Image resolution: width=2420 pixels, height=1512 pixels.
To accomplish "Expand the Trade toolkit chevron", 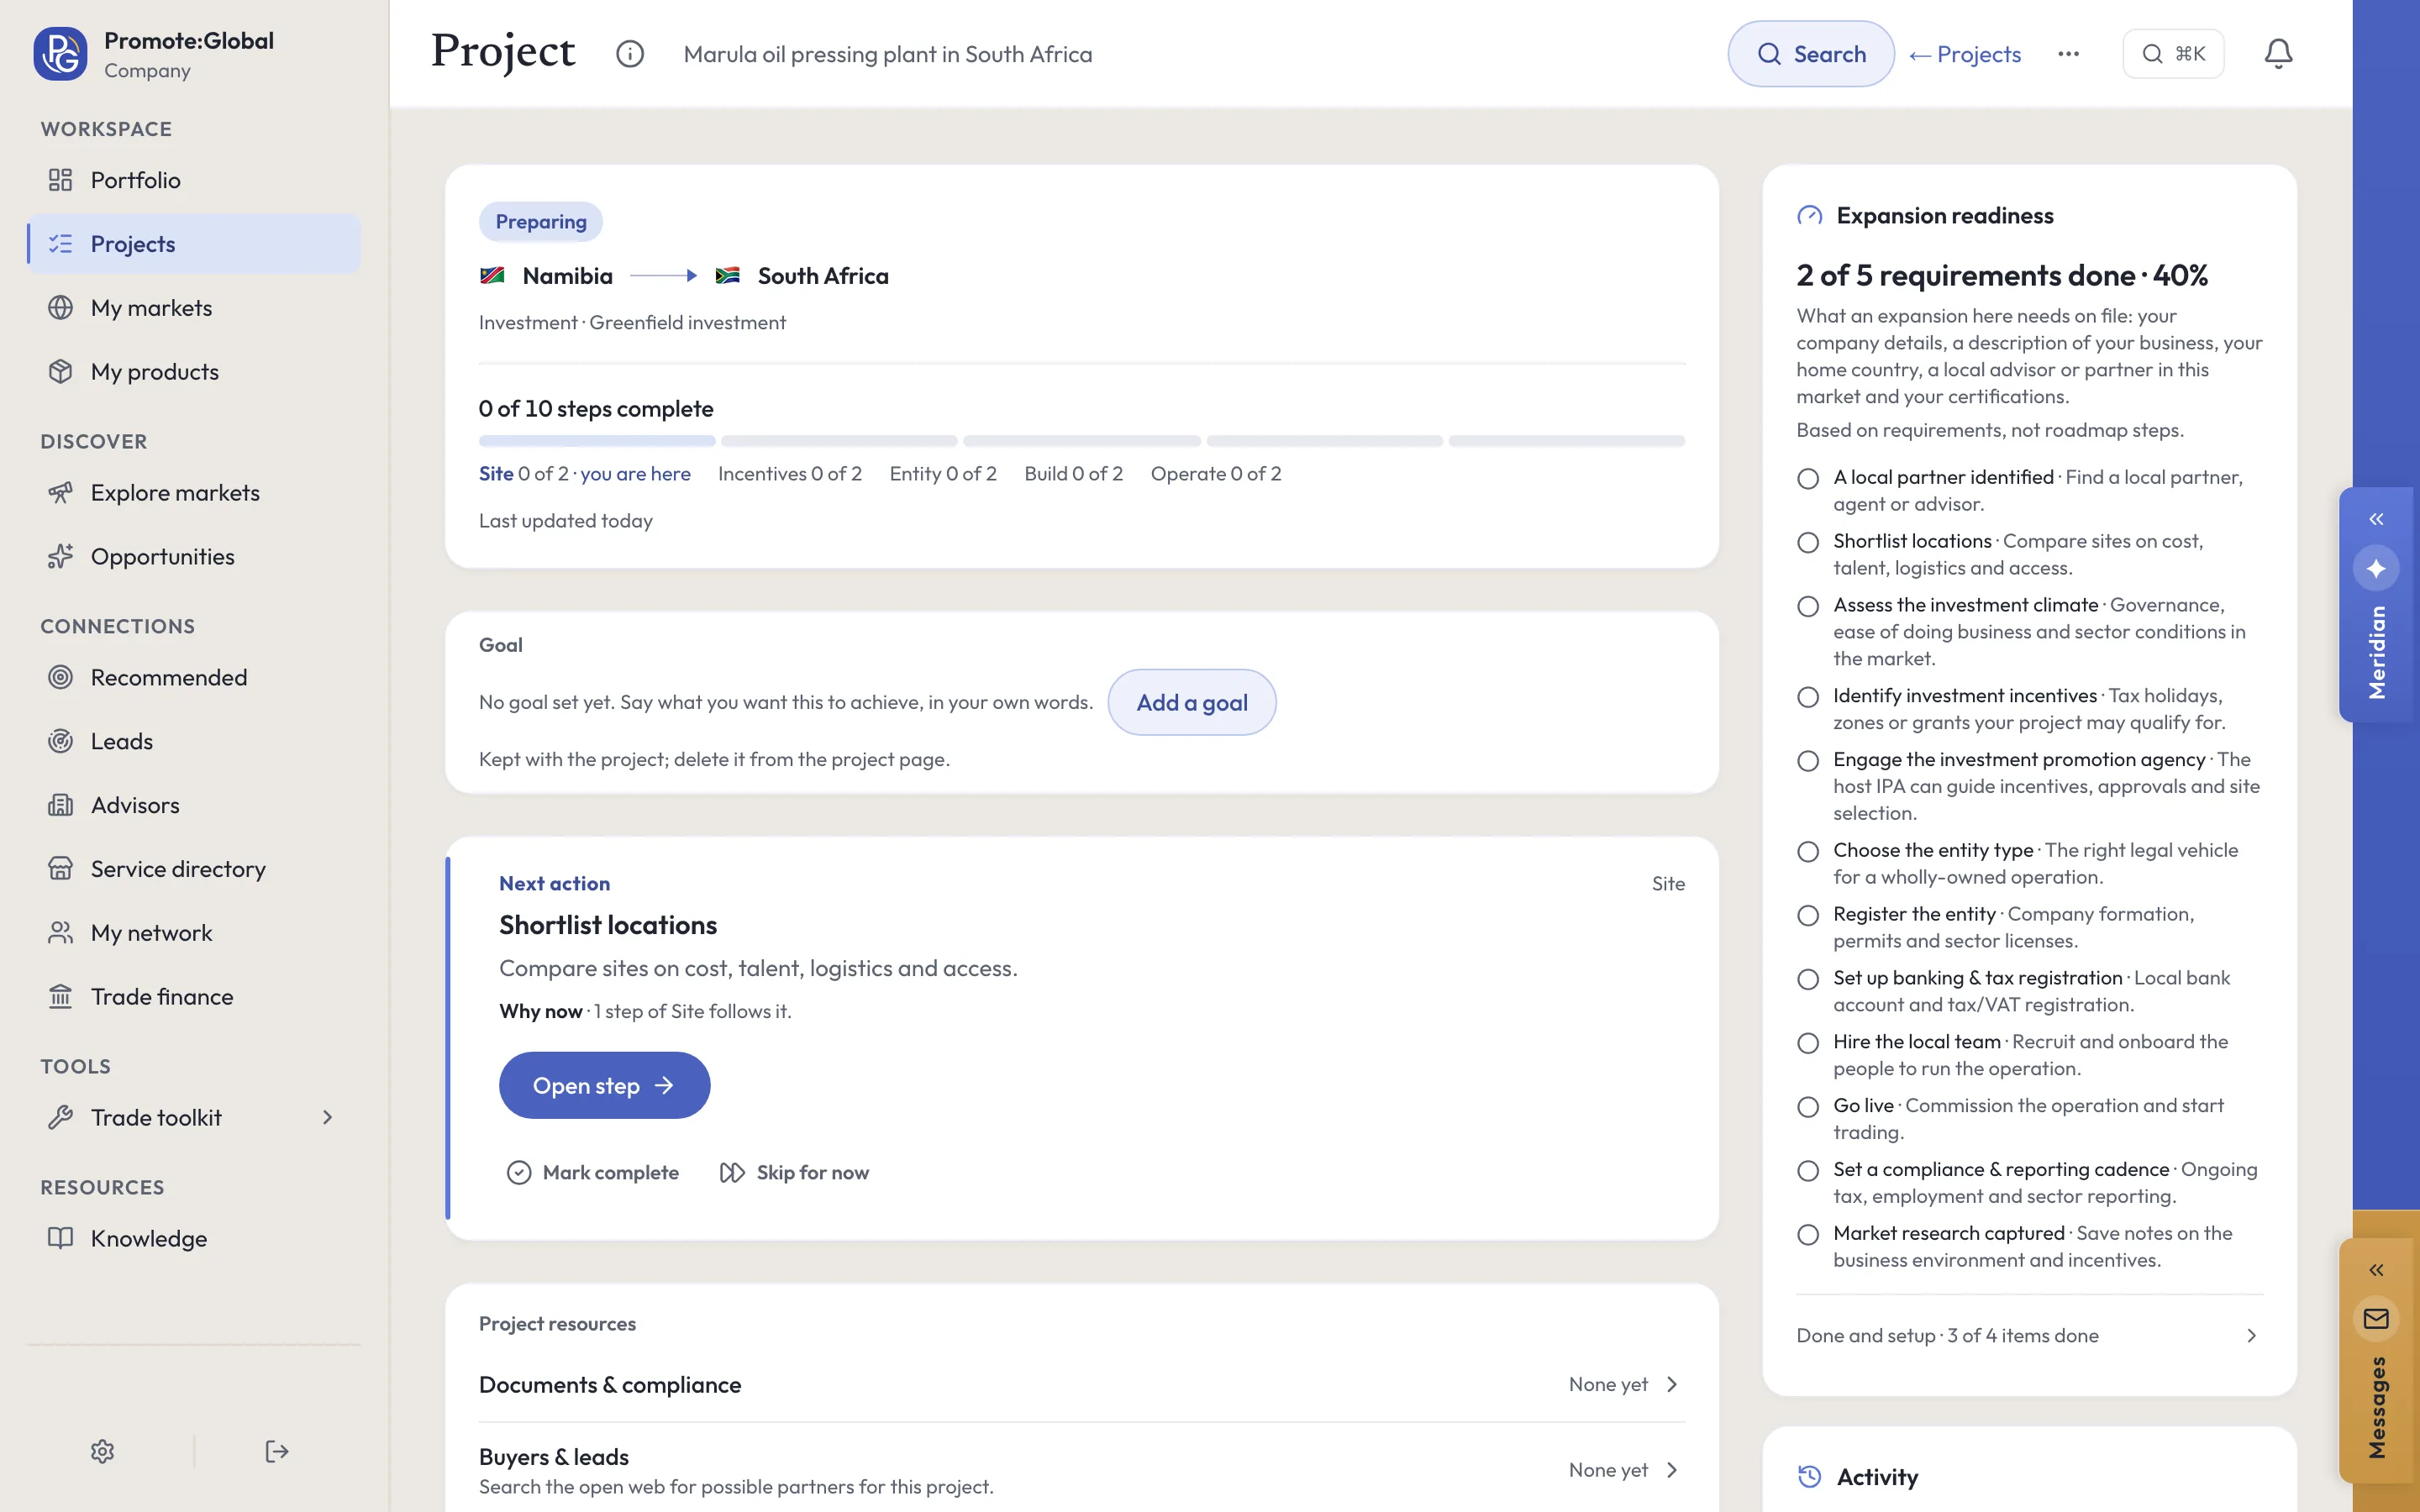I will tap(327, 1117).
